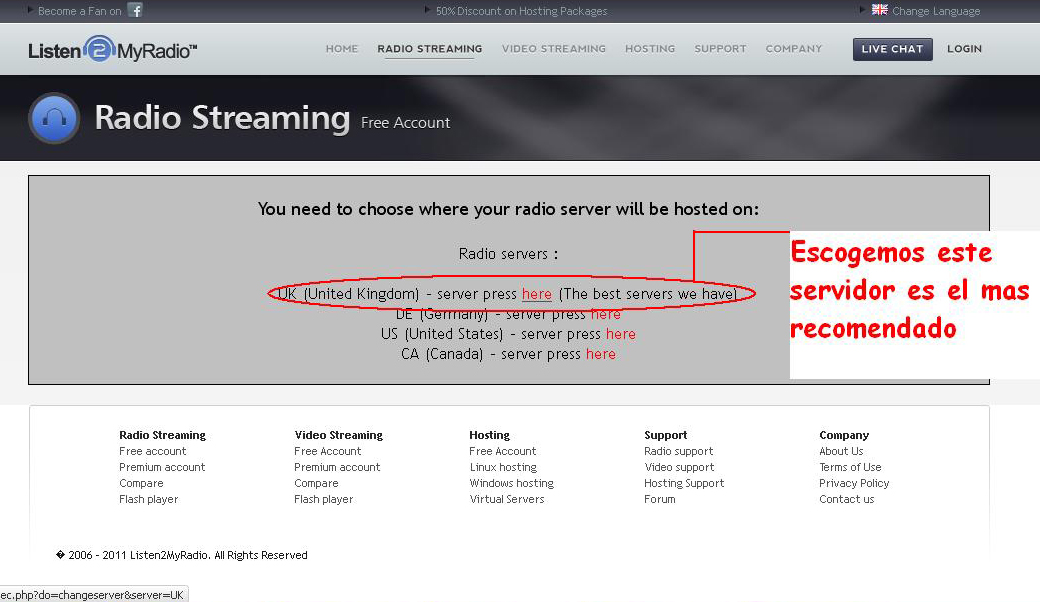1040x602 pixels.
Task: Click the LOGIN button
Action: click(963, 48)
